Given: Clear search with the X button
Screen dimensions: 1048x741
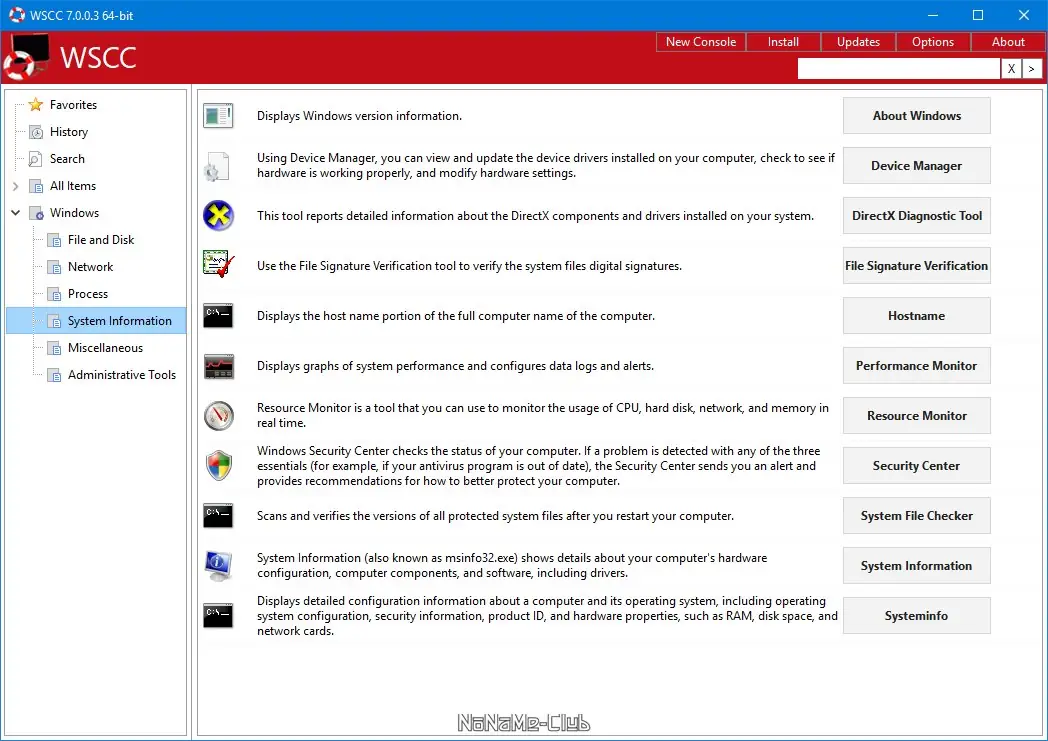Looking at the screenshot, I should click(1011, 68).
